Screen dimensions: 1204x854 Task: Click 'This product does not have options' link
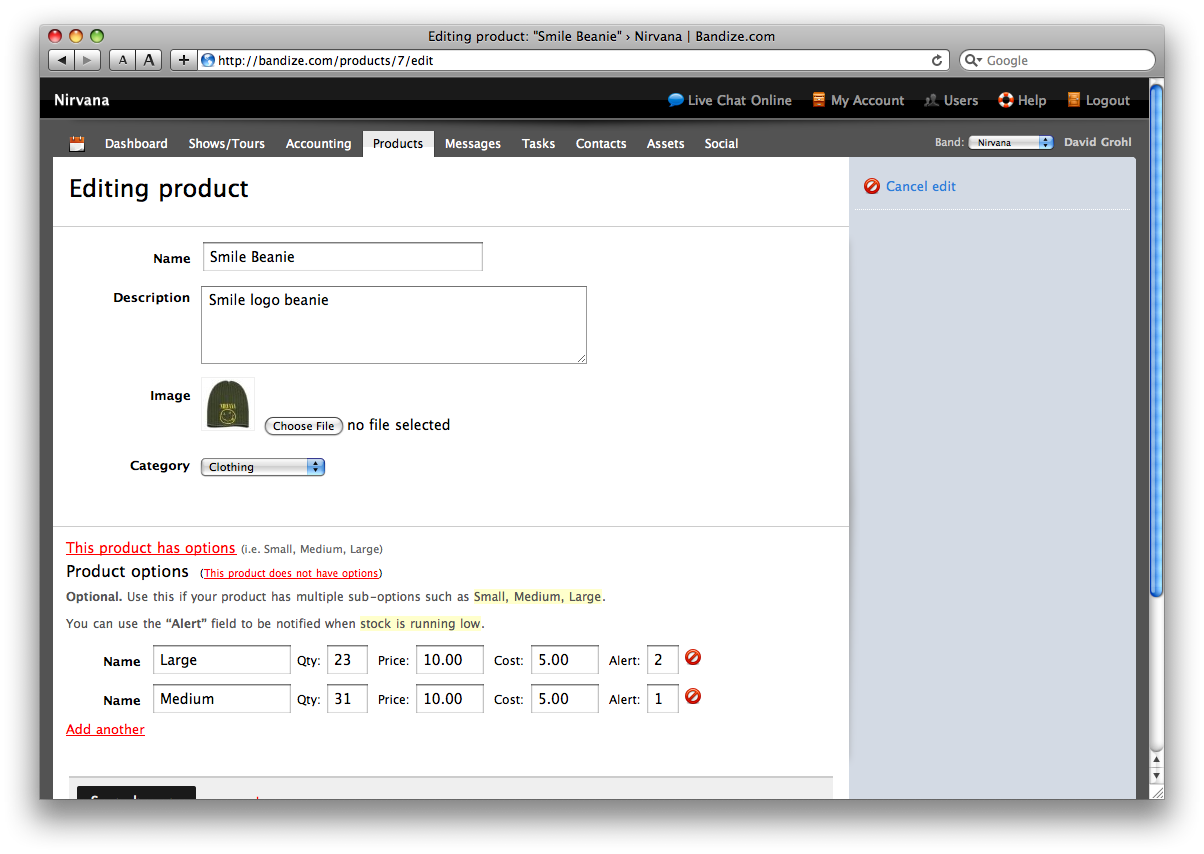(x=291, y=573)
